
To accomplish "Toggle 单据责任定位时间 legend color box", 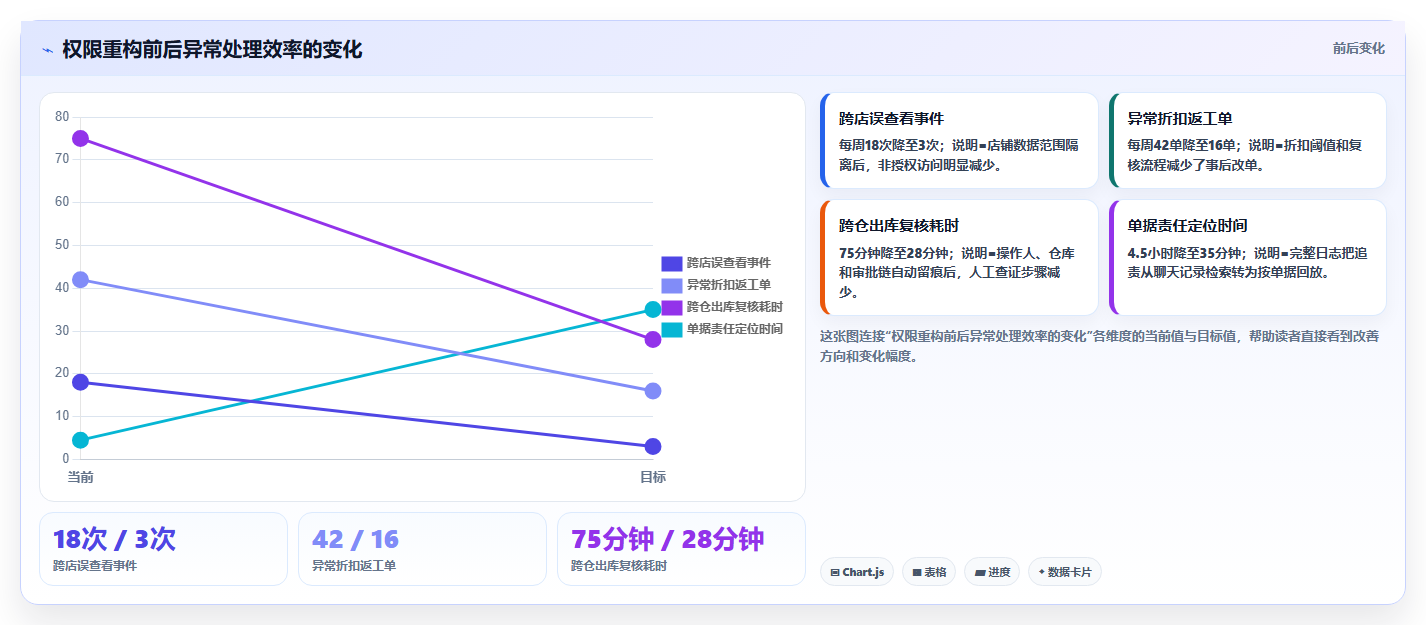I will click(x=672, y=329).
